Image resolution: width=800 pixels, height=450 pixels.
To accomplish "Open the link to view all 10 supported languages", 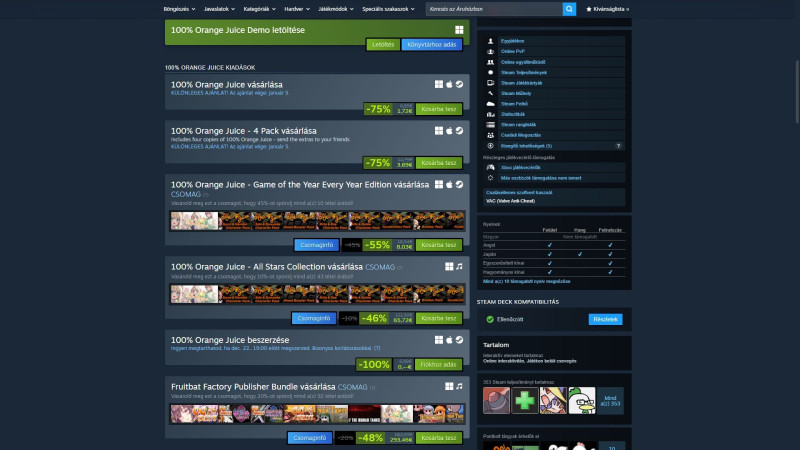I will pos(527,281).
